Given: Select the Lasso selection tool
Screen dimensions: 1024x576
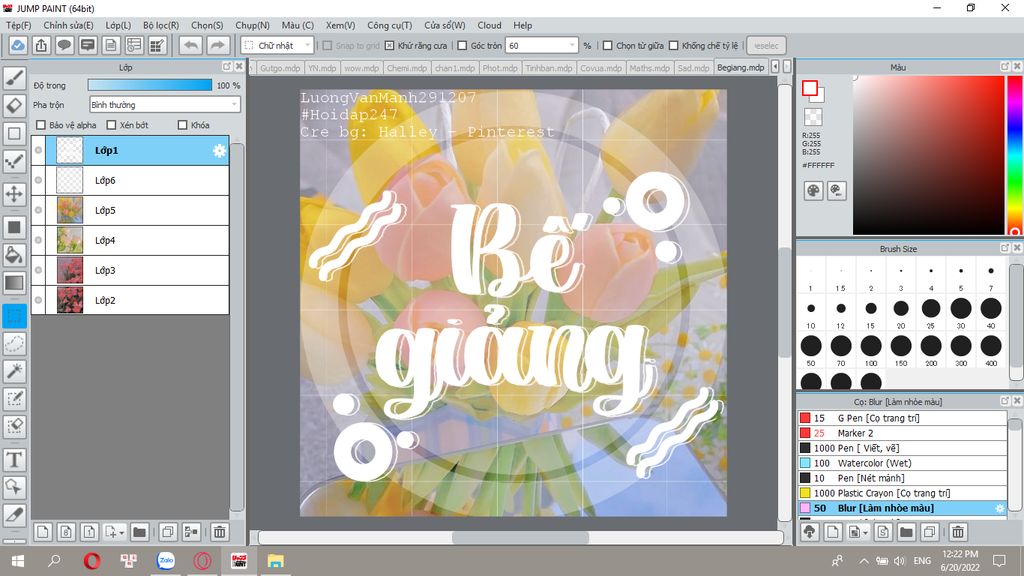Looking at the screenshot, I should (x=14, y=344).
